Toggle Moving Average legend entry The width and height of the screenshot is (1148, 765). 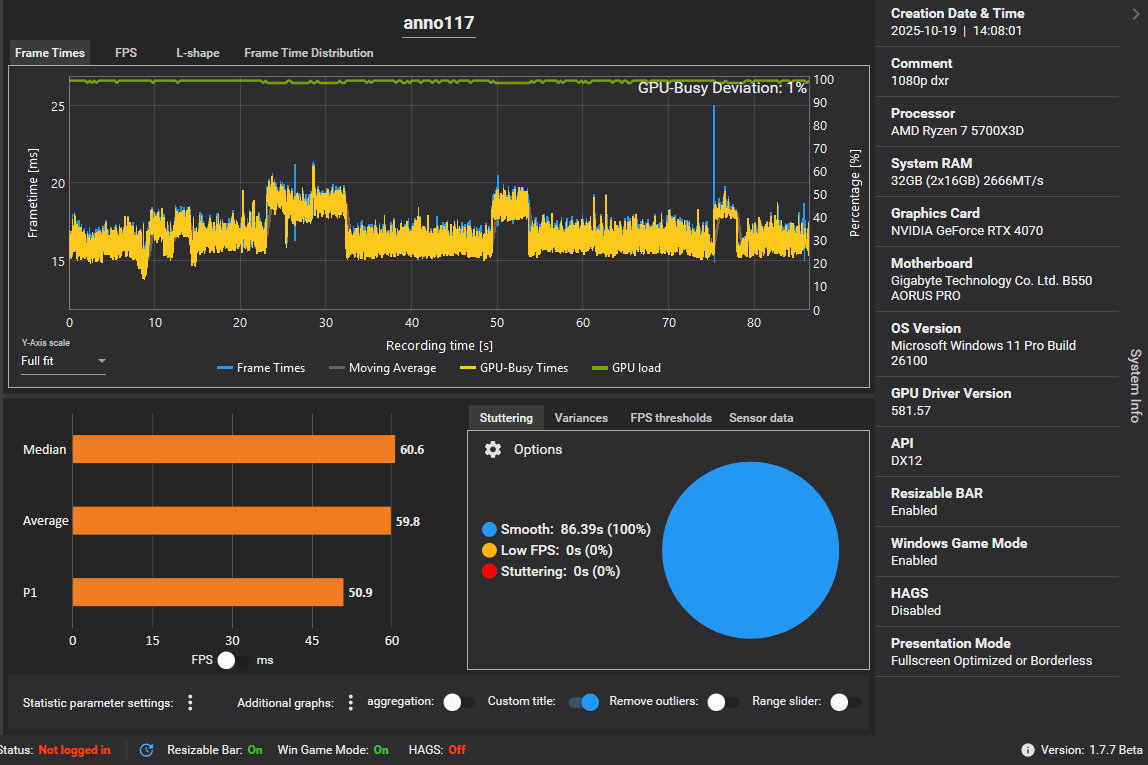coord(383,367)
